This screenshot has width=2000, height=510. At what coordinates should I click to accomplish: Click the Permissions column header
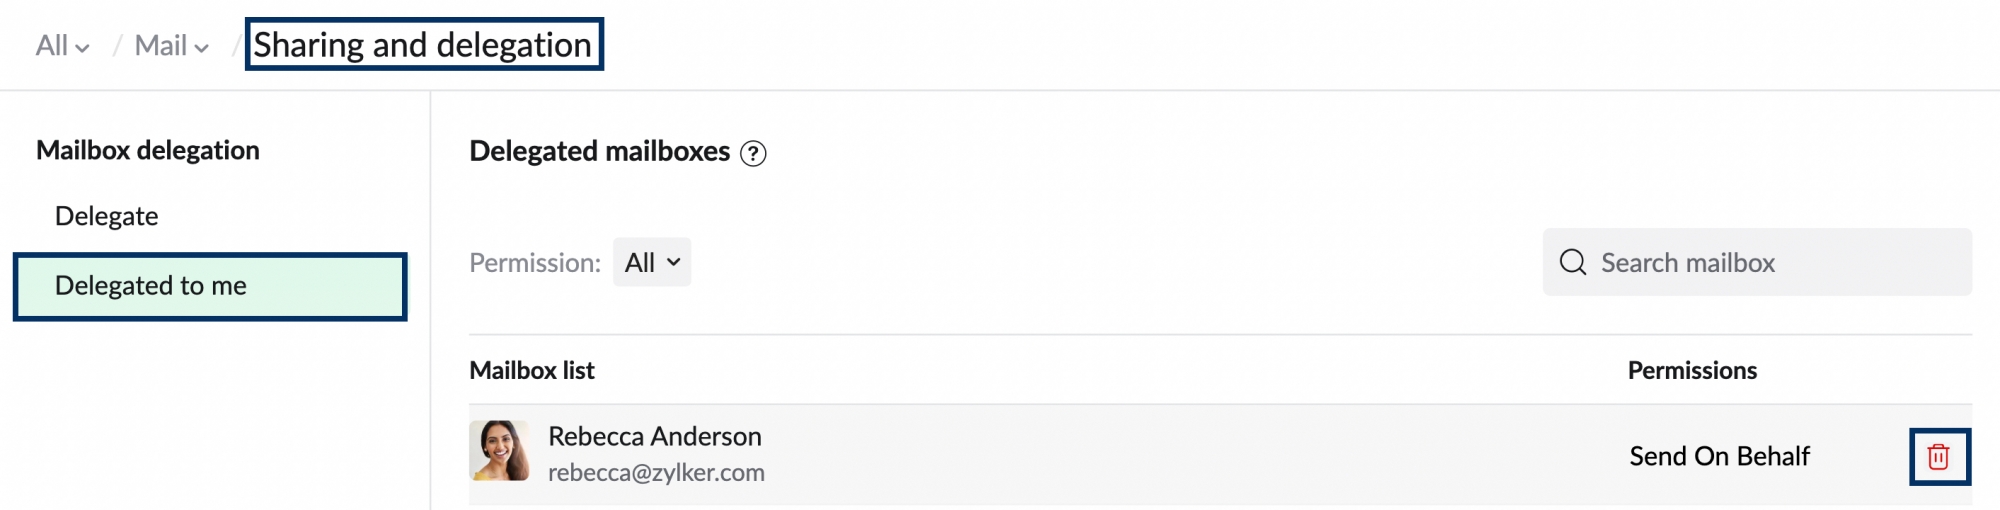coord(1692,370)
